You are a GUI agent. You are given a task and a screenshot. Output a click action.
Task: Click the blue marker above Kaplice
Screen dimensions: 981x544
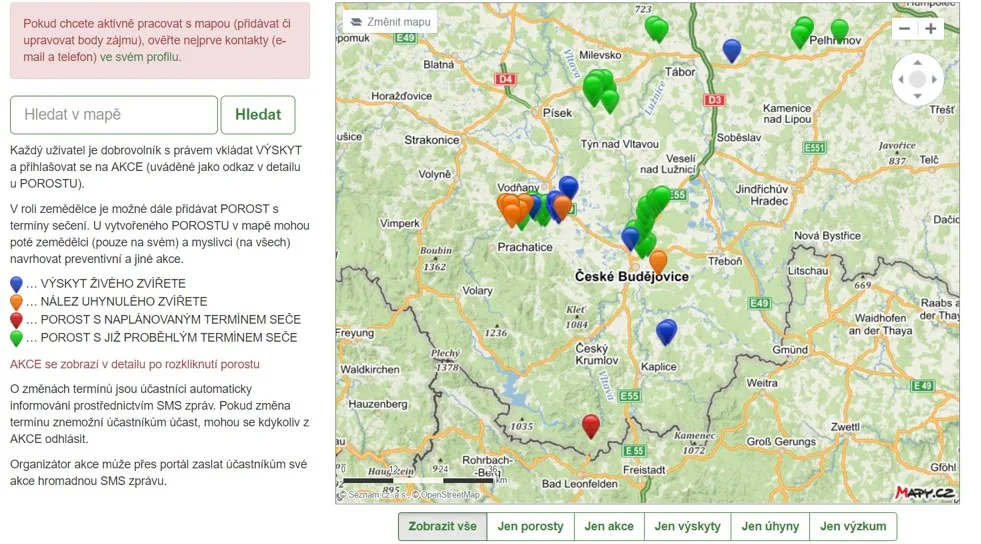[x=666, y=331]
